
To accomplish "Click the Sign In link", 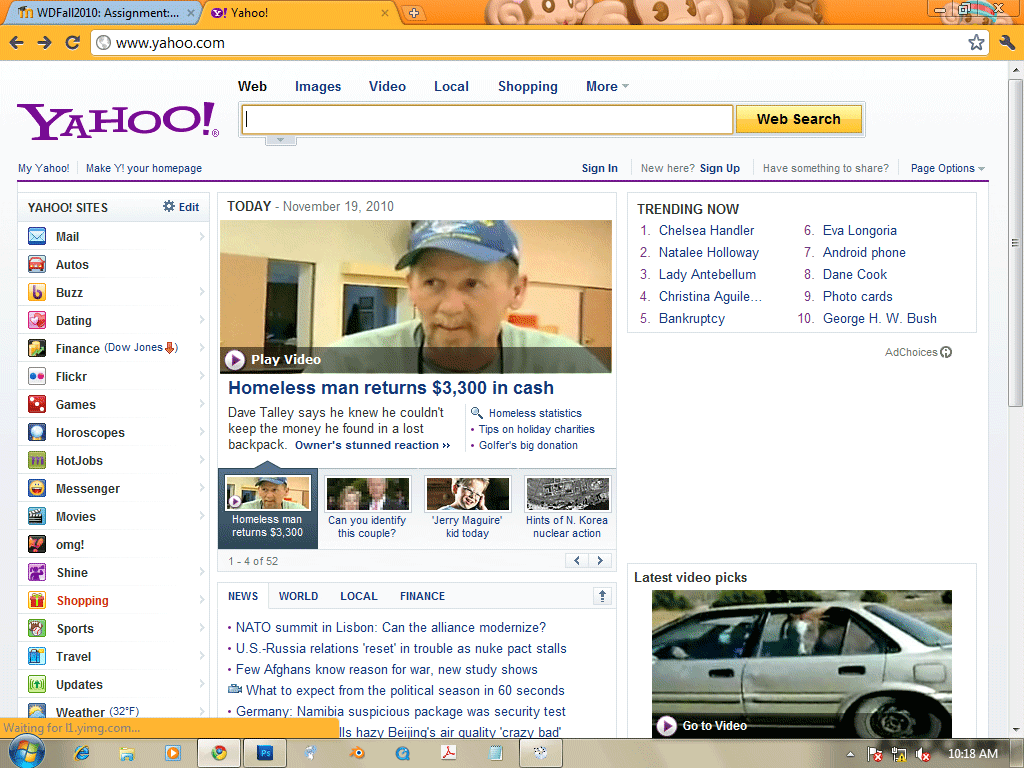I will pyautogui.click(x=599, y=168).
